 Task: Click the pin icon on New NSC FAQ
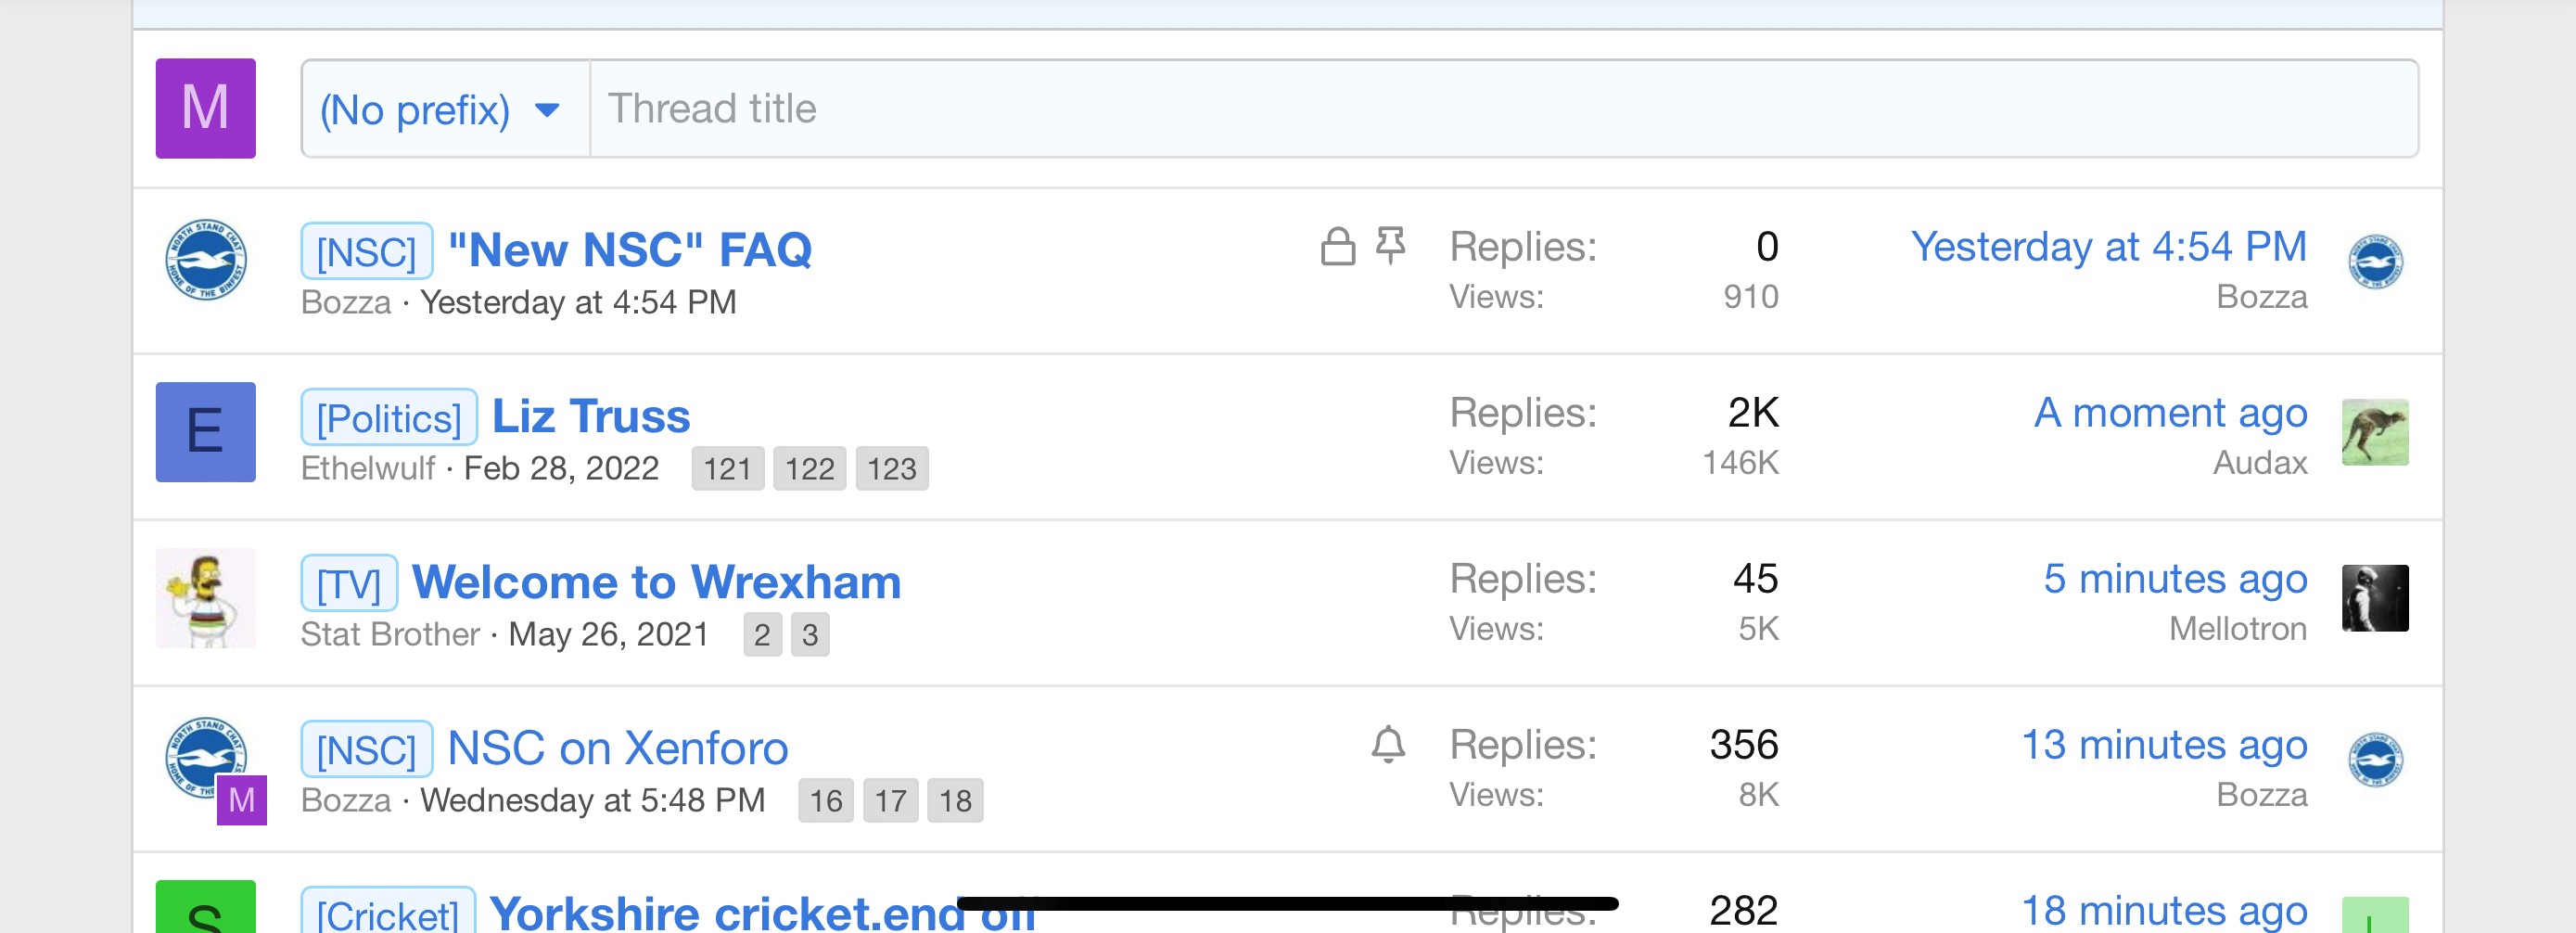point(1391,246)
